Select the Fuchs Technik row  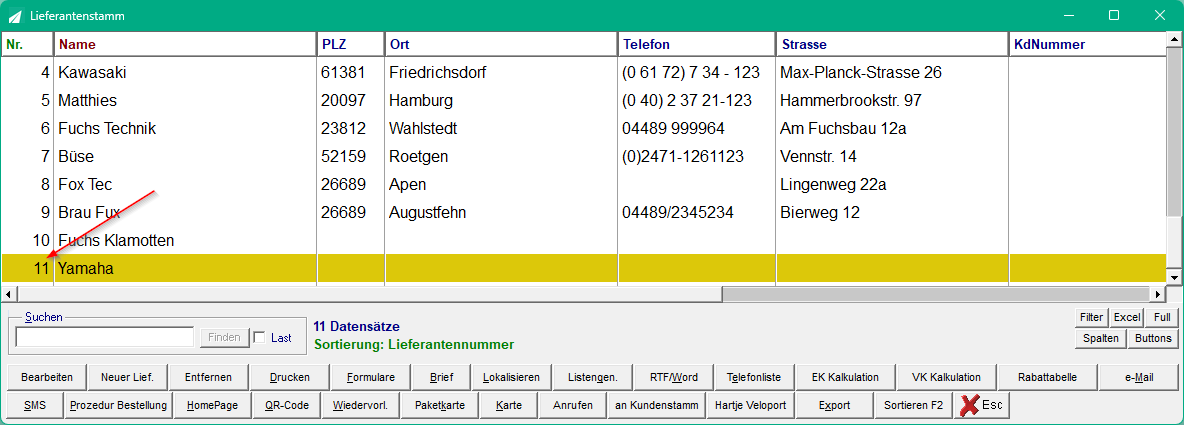584,129
